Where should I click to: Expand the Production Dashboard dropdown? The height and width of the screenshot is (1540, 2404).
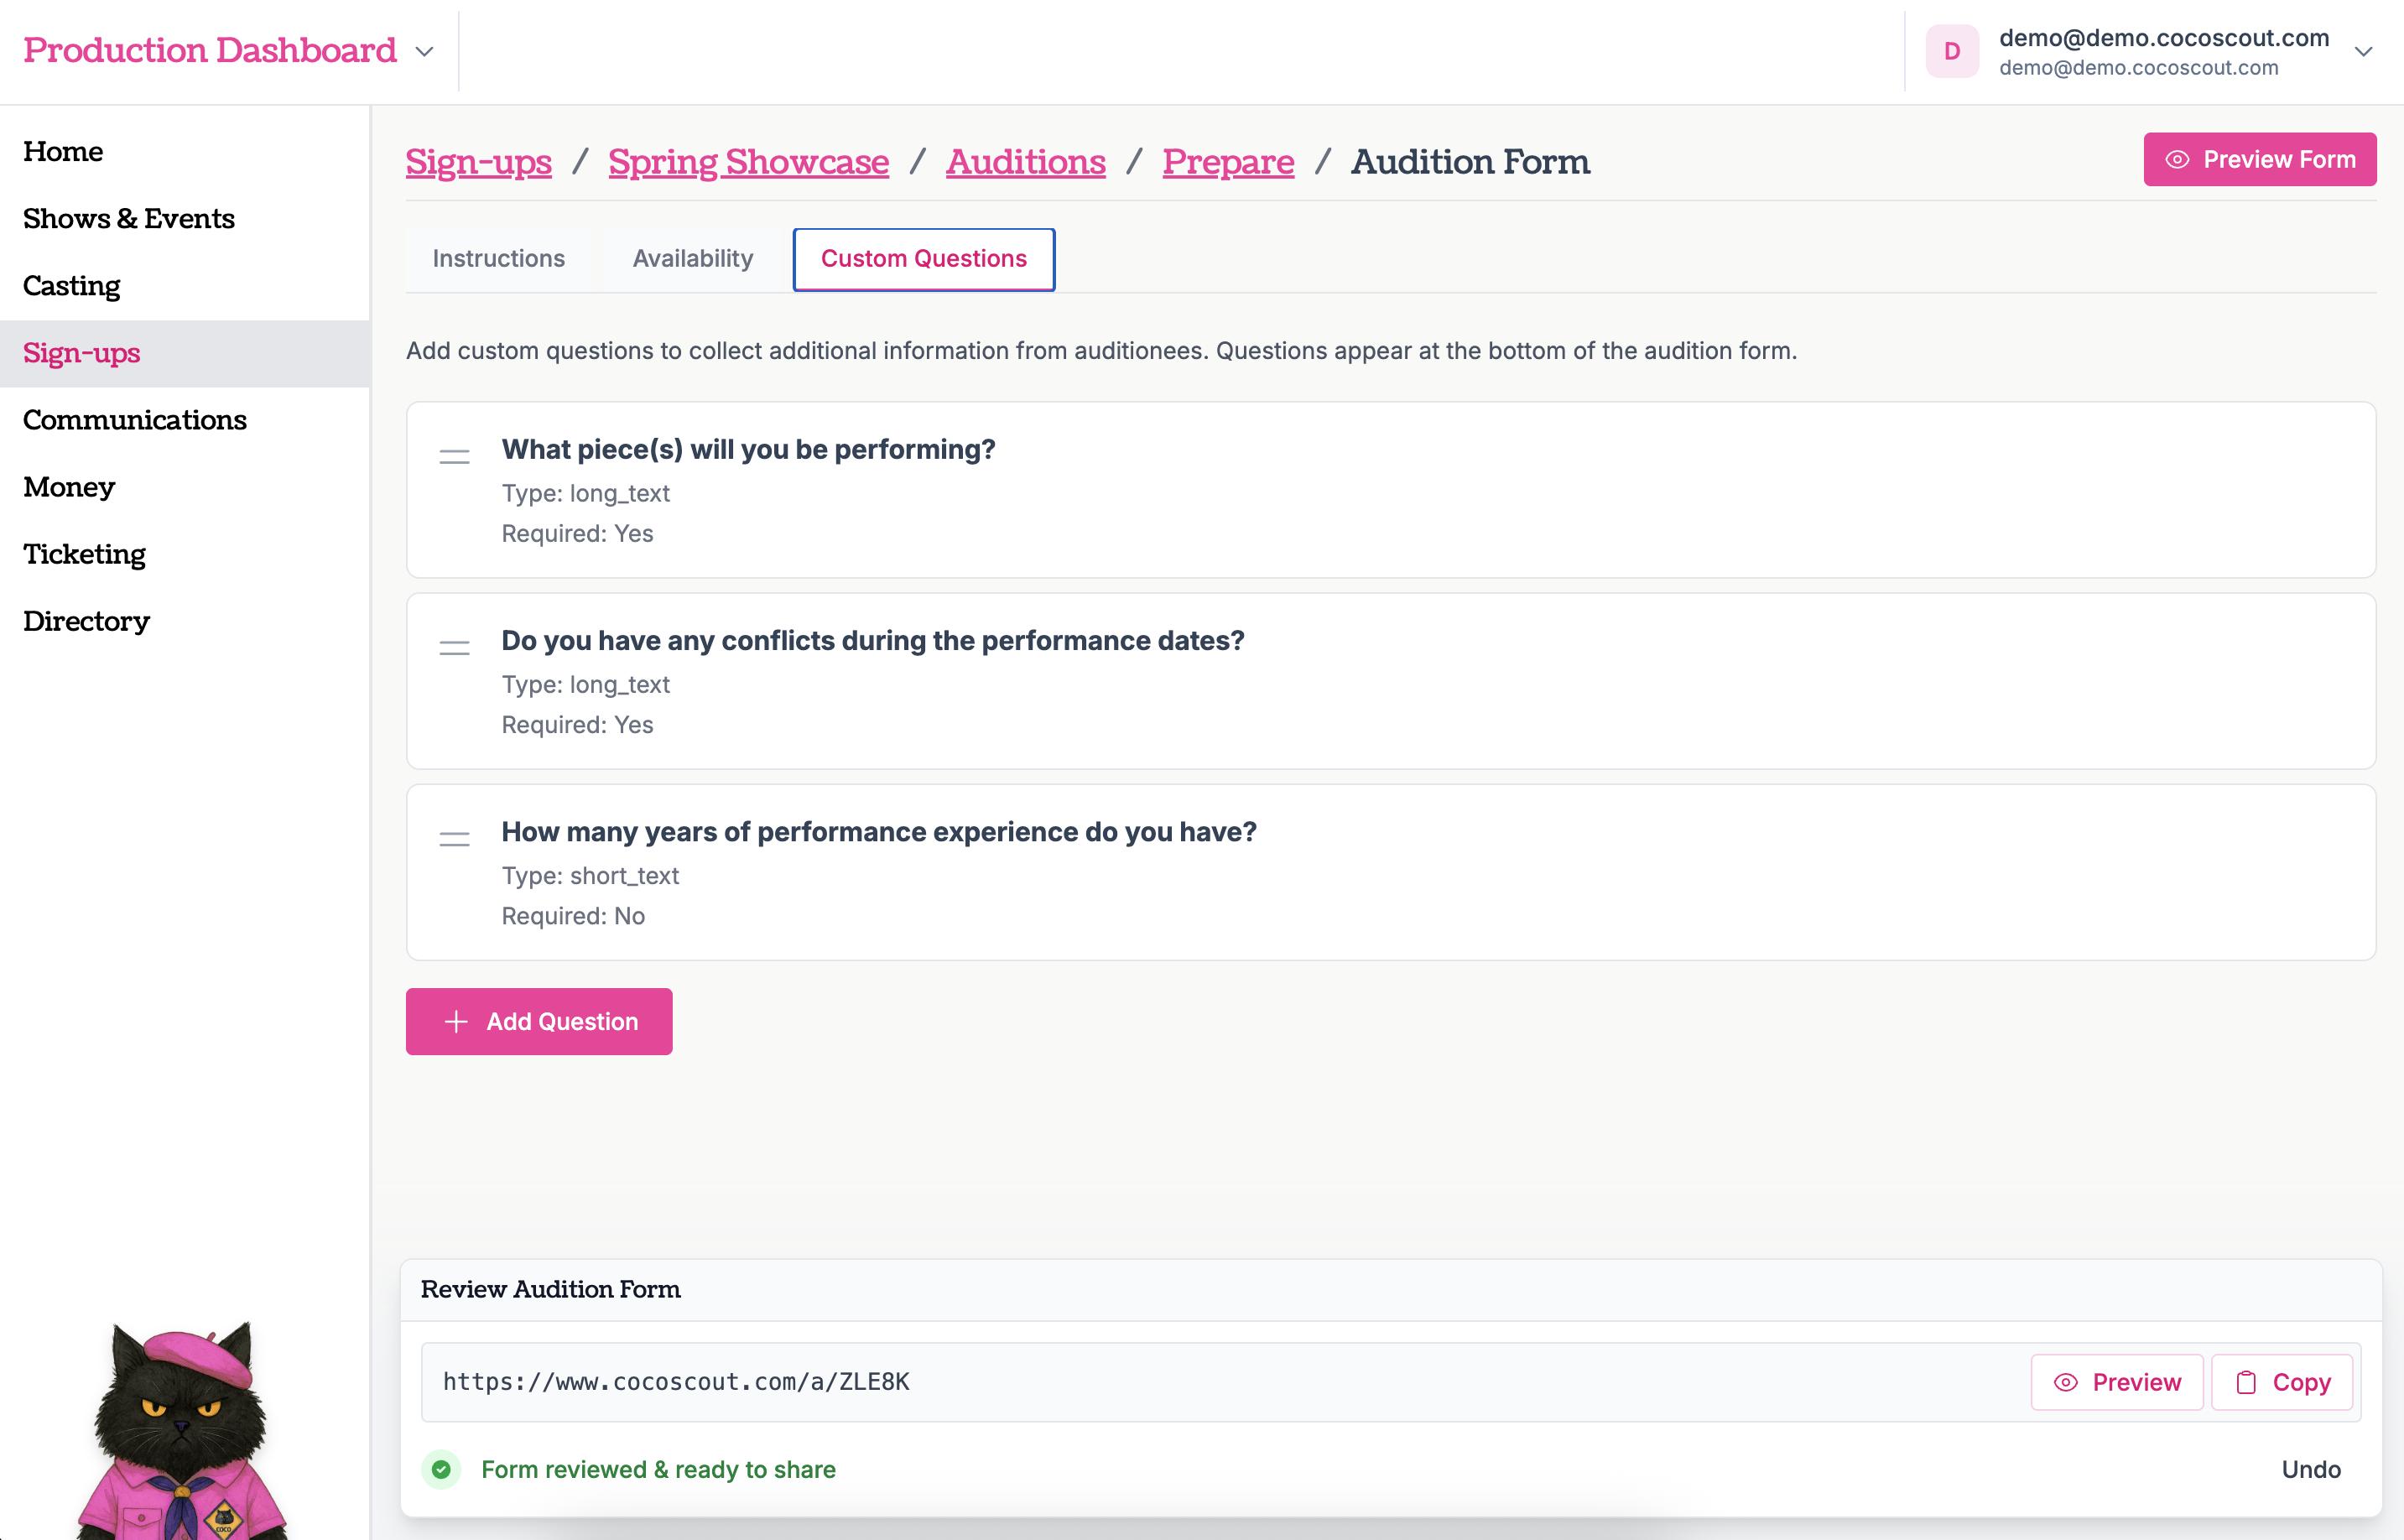pos(423,51)
